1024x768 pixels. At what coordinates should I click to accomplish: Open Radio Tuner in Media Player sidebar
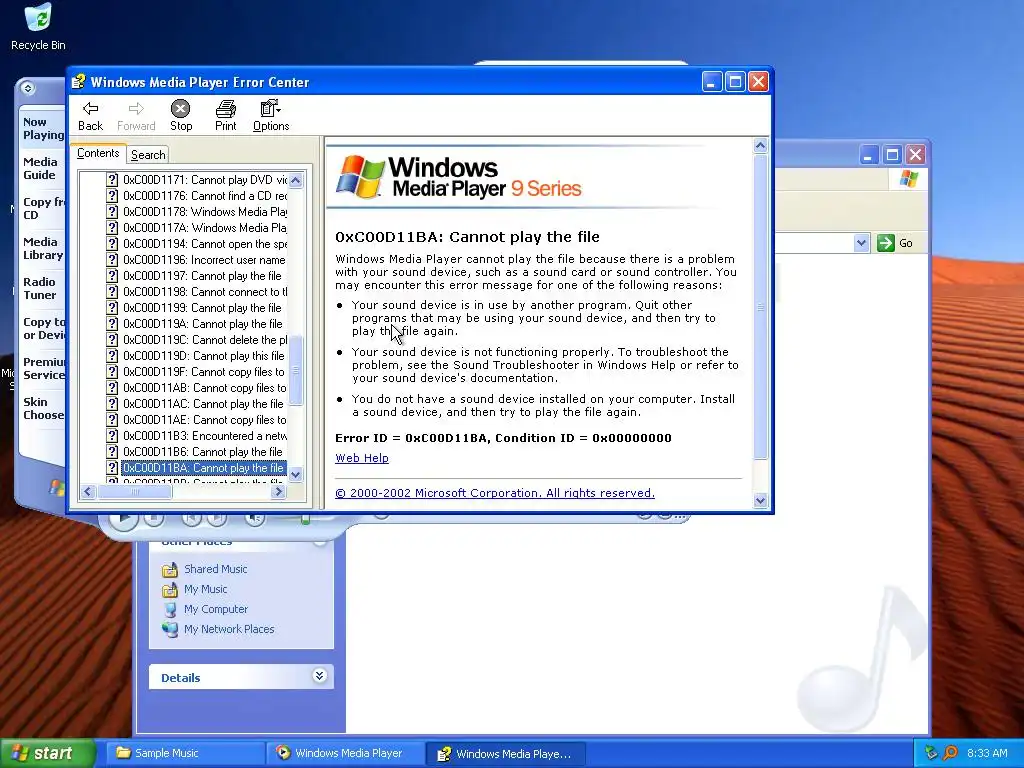[x=40, y=288]
